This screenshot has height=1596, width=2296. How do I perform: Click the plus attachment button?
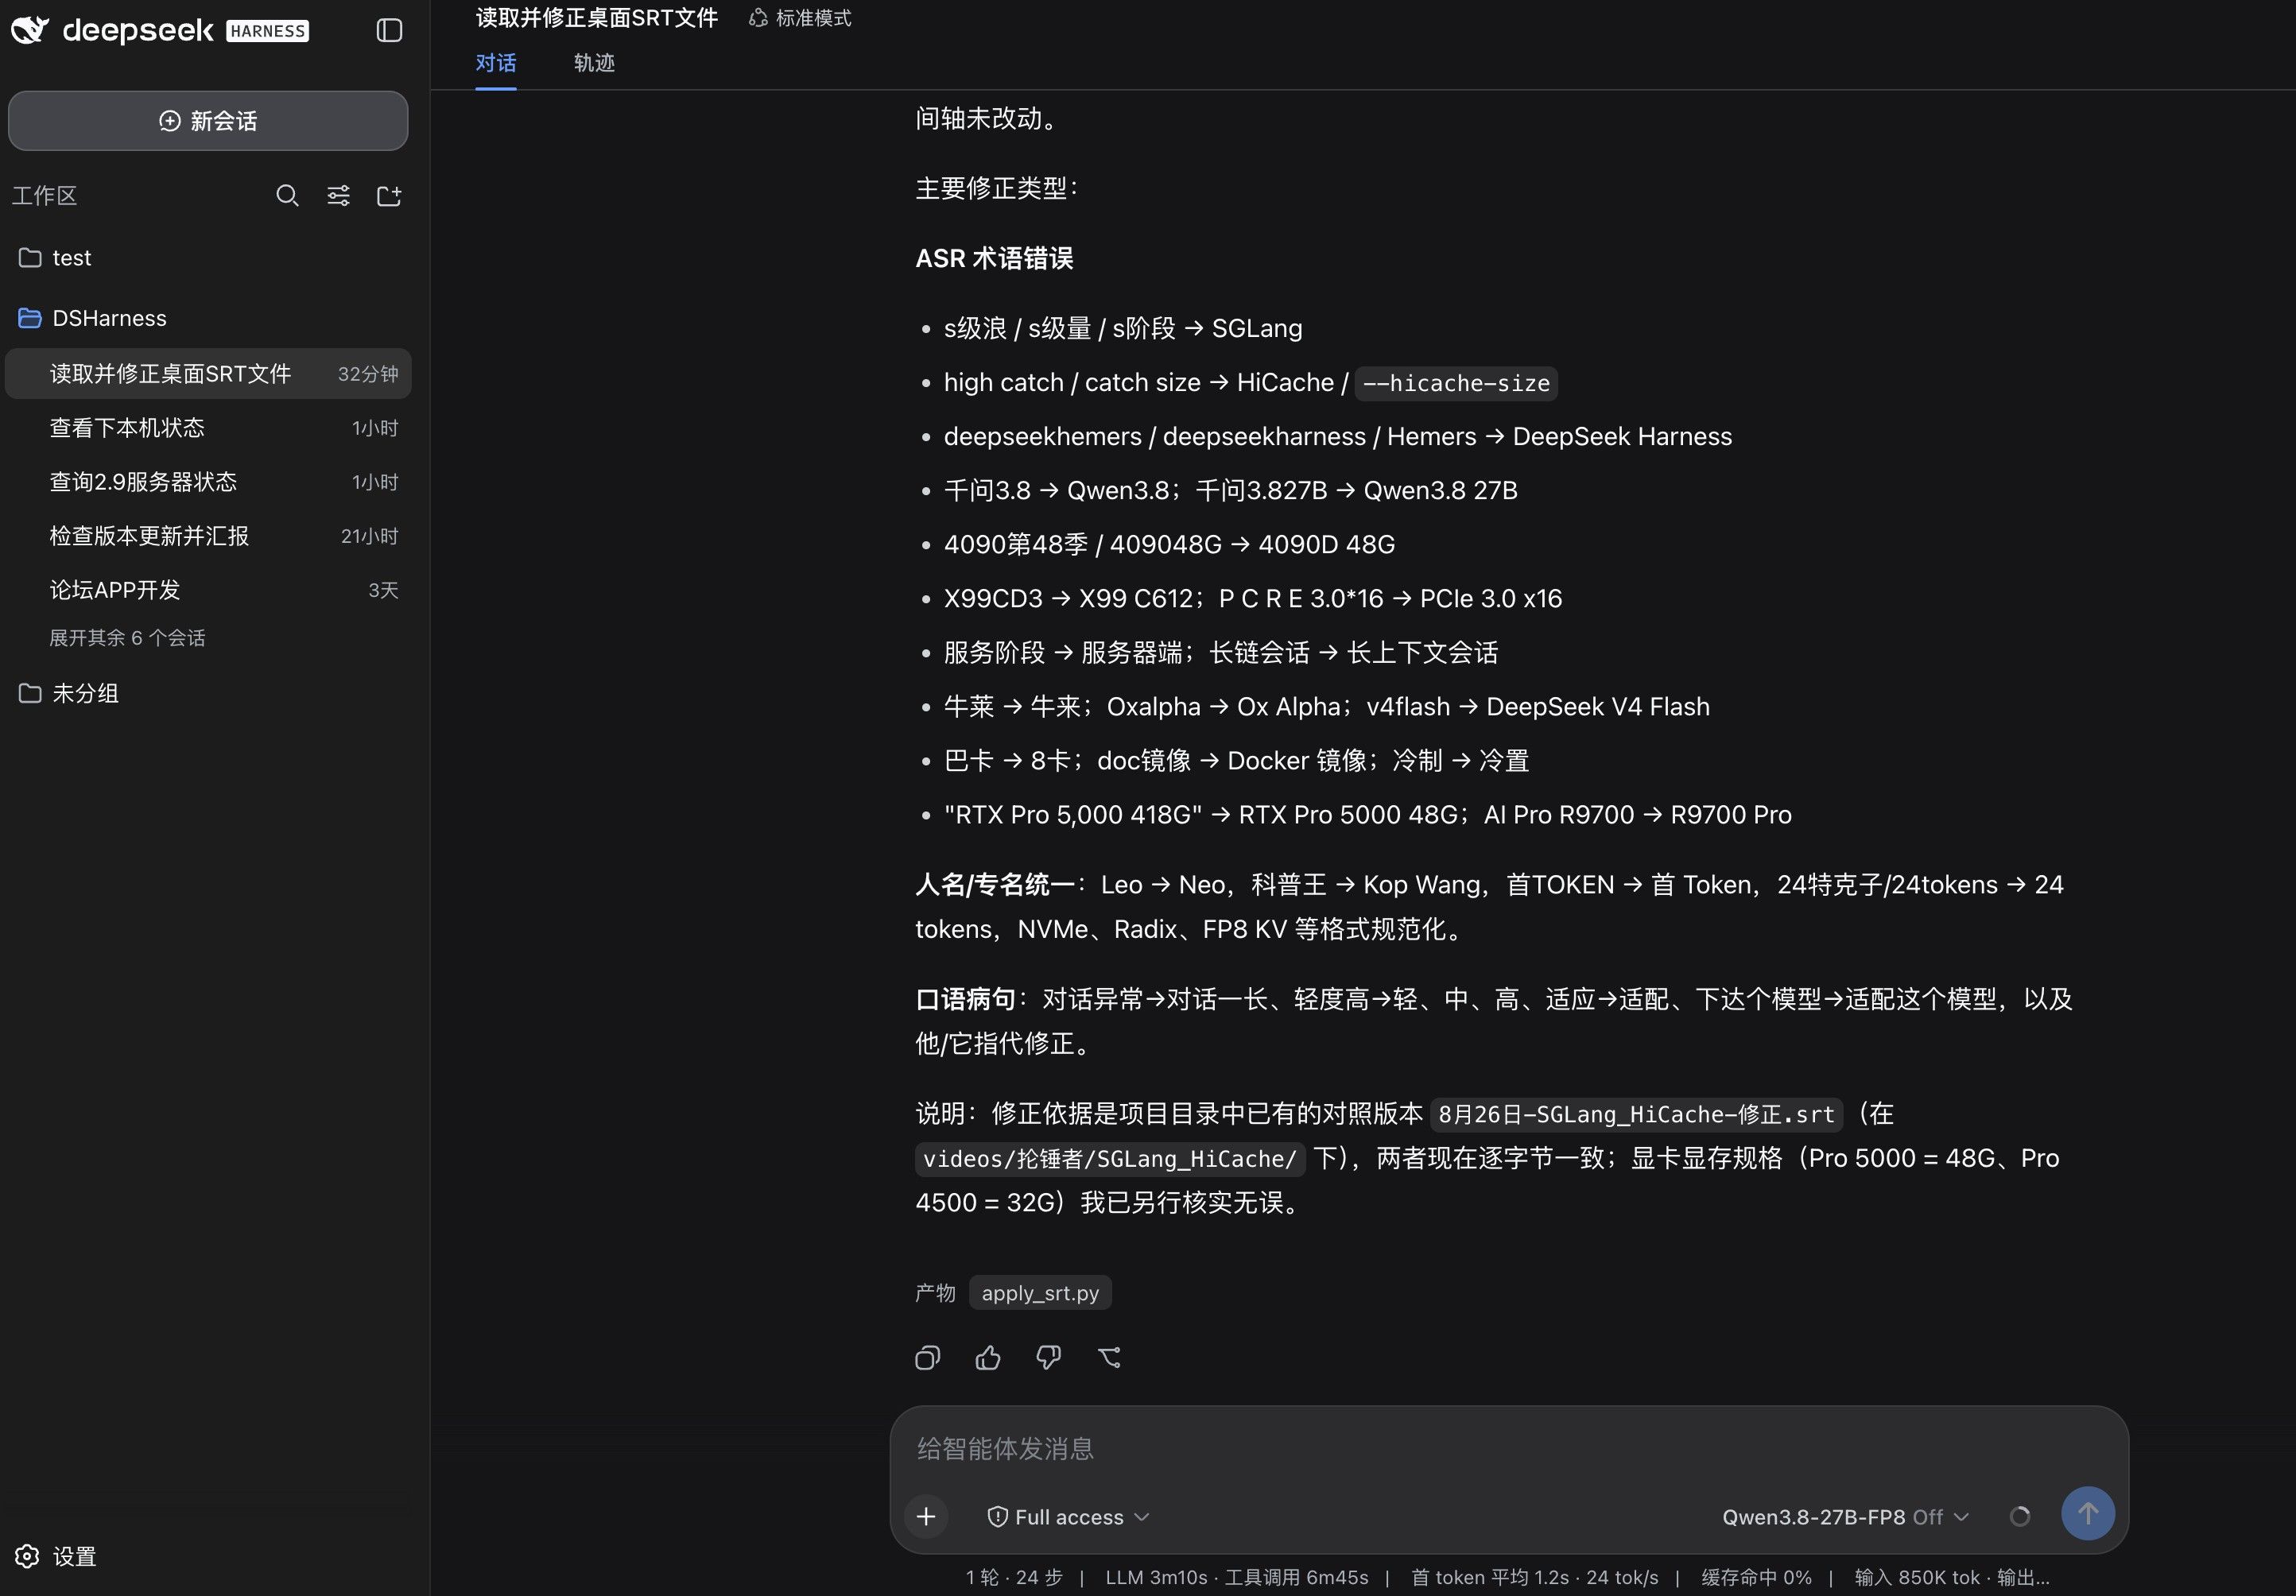(x=926, y=1516)
